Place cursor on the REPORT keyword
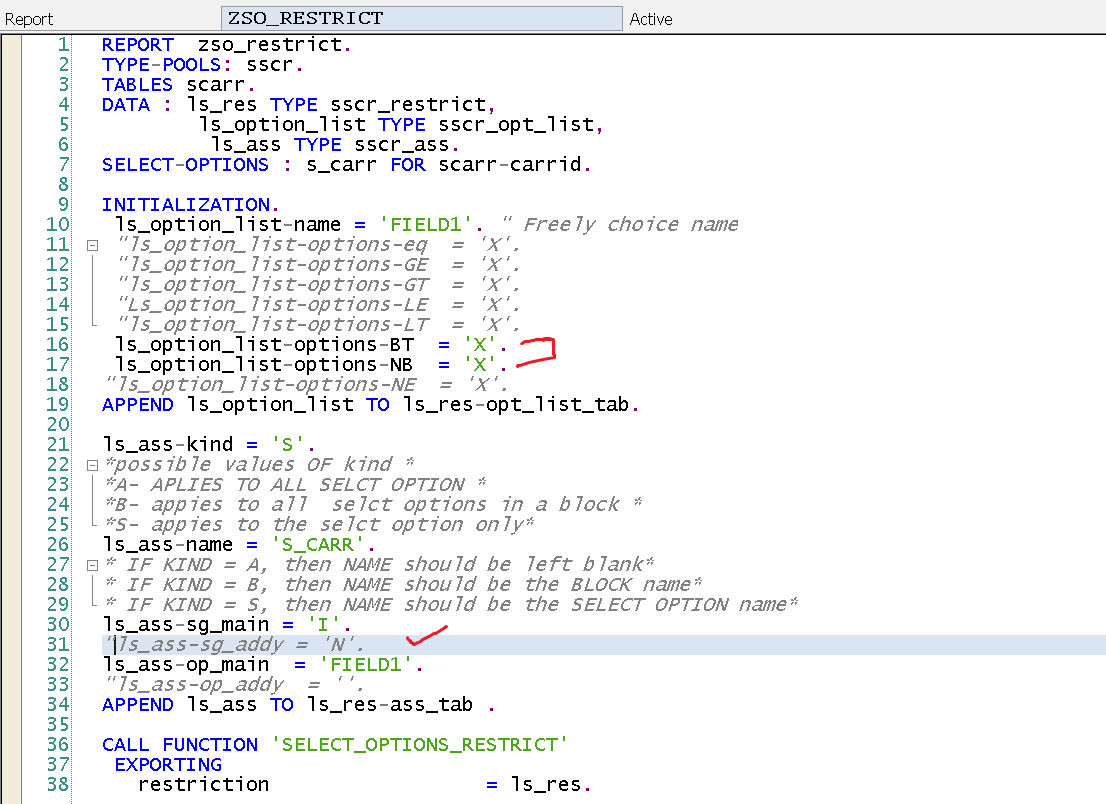The image size is (1106, 804). 137,45
